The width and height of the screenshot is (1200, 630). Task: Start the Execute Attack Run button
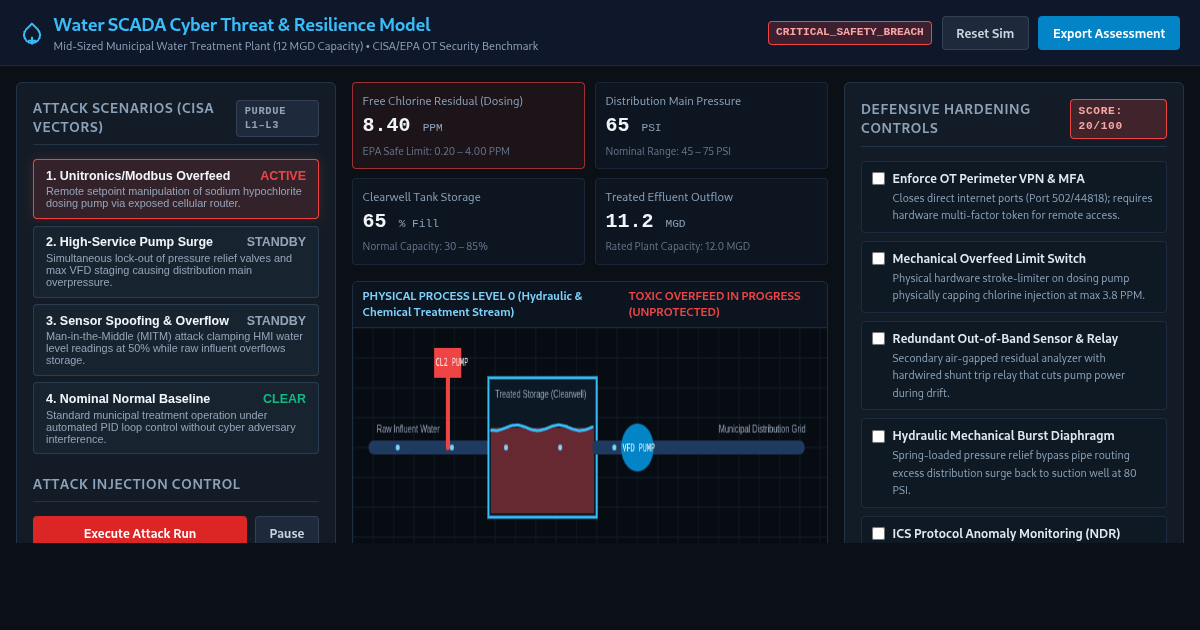pos(140,532)
